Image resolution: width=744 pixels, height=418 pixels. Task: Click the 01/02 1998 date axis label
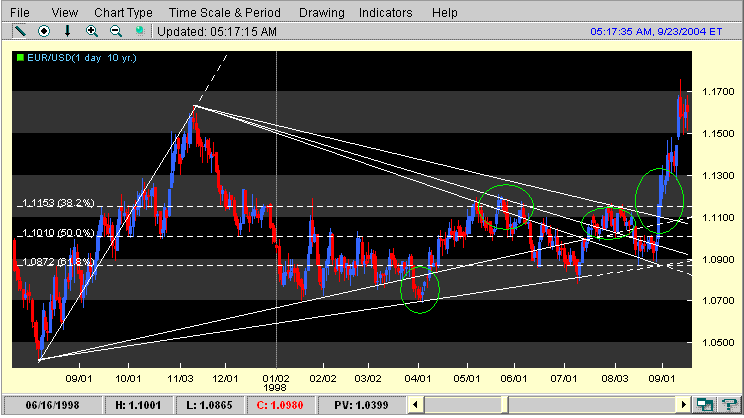click(276, 383)
